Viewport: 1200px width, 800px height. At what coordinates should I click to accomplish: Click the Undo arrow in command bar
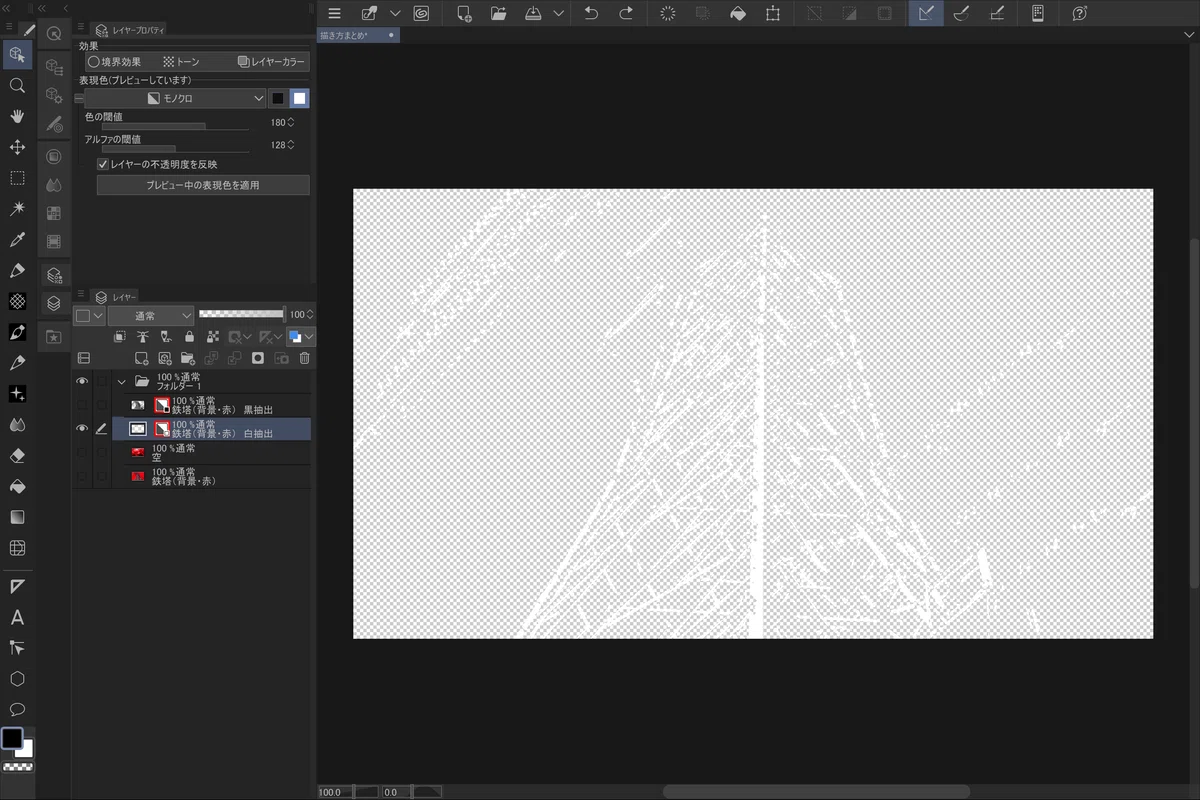591,13
